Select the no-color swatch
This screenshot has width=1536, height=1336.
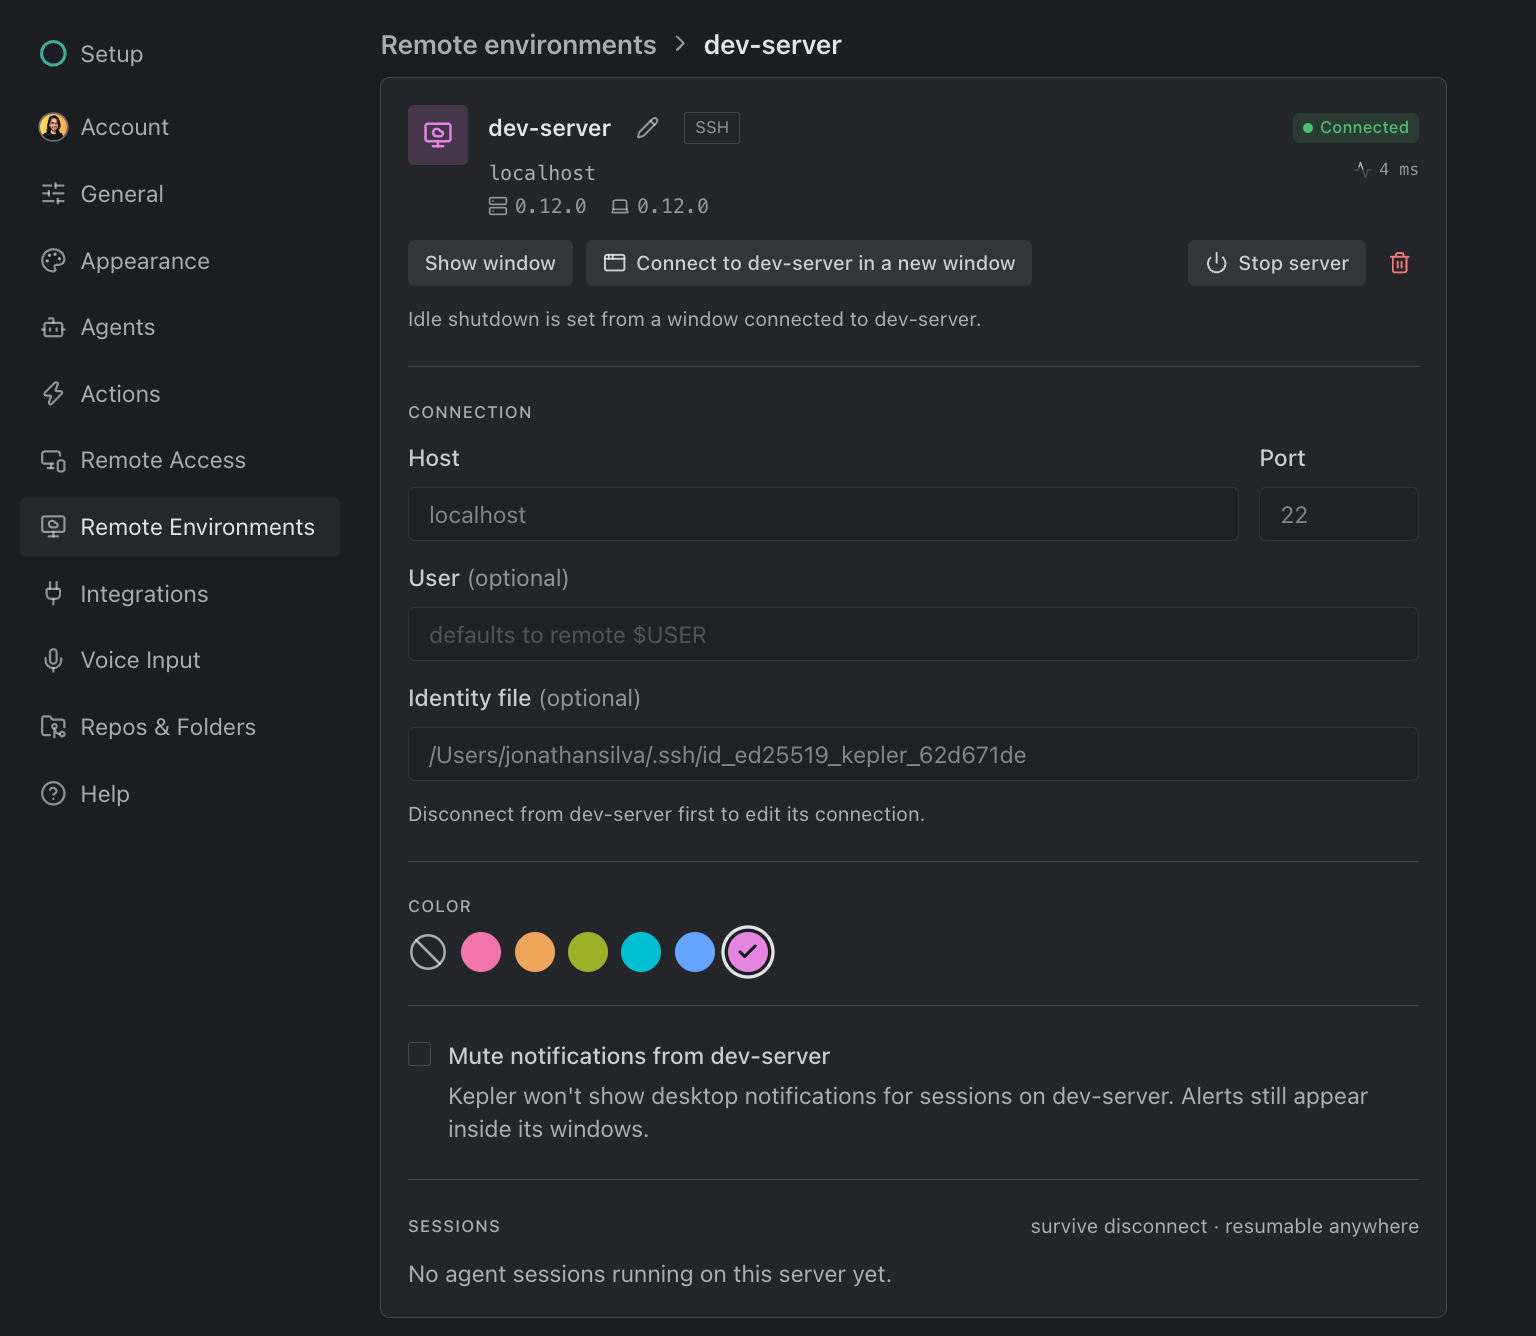[x=428, y=952]
